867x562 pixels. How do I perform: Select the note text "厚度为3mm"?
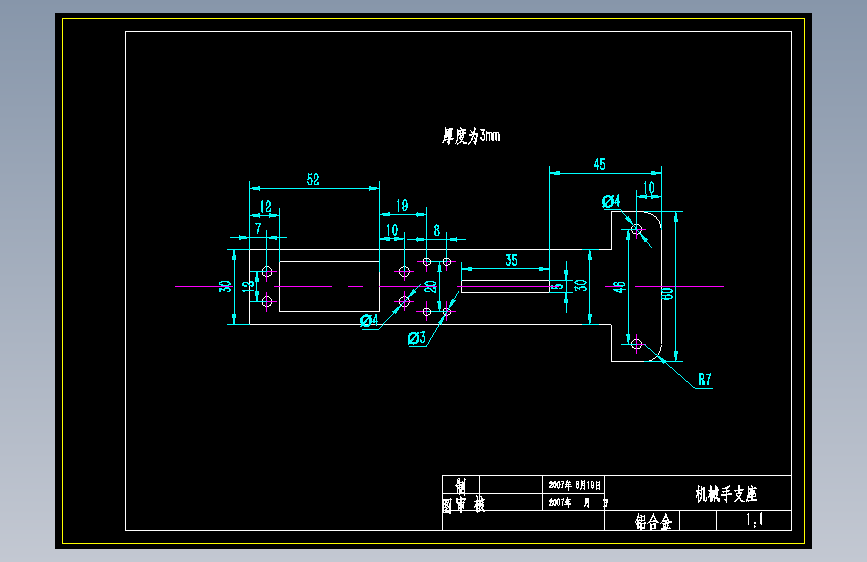(471, 136)
